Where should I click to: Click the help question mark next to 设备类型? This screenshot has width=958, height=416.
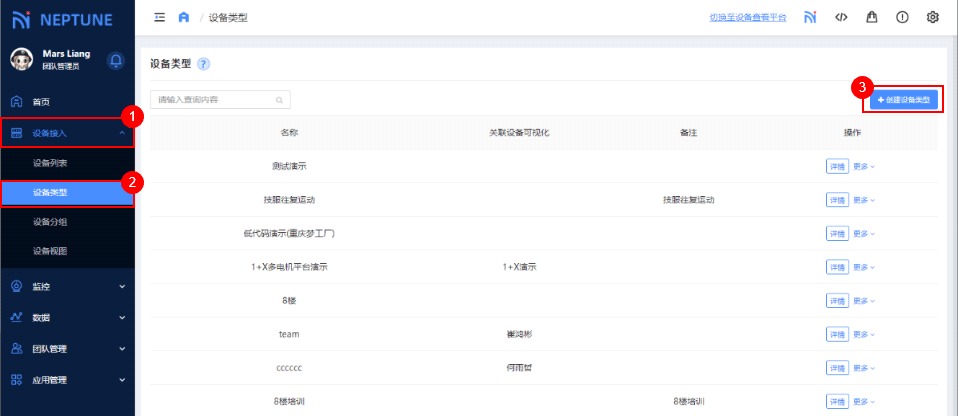click(x=203, y=64)
